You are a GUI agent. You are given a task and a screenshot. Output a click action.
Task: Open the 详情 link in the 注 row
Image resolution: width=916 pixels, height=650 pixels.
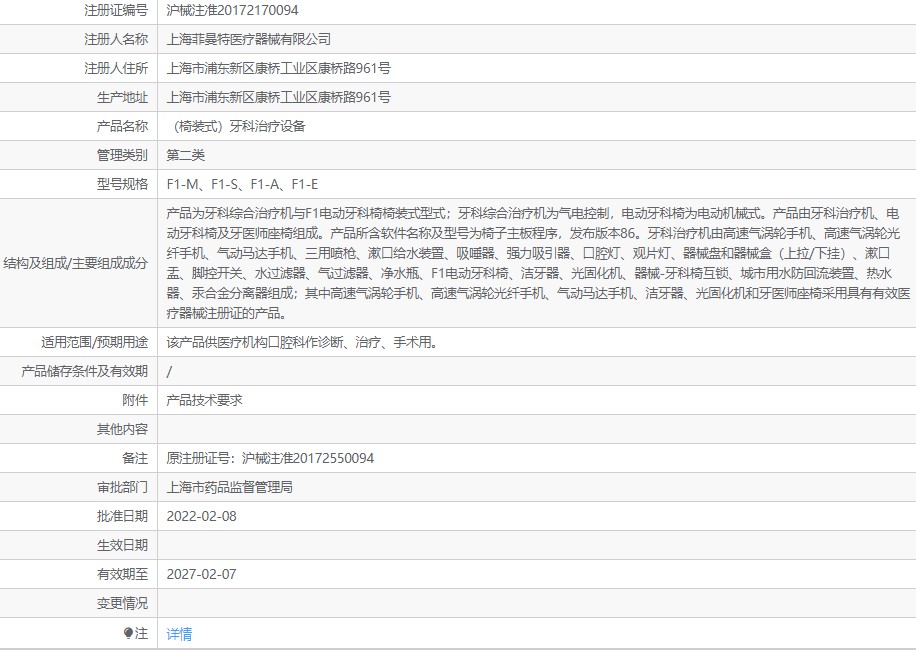coord(179,634)
